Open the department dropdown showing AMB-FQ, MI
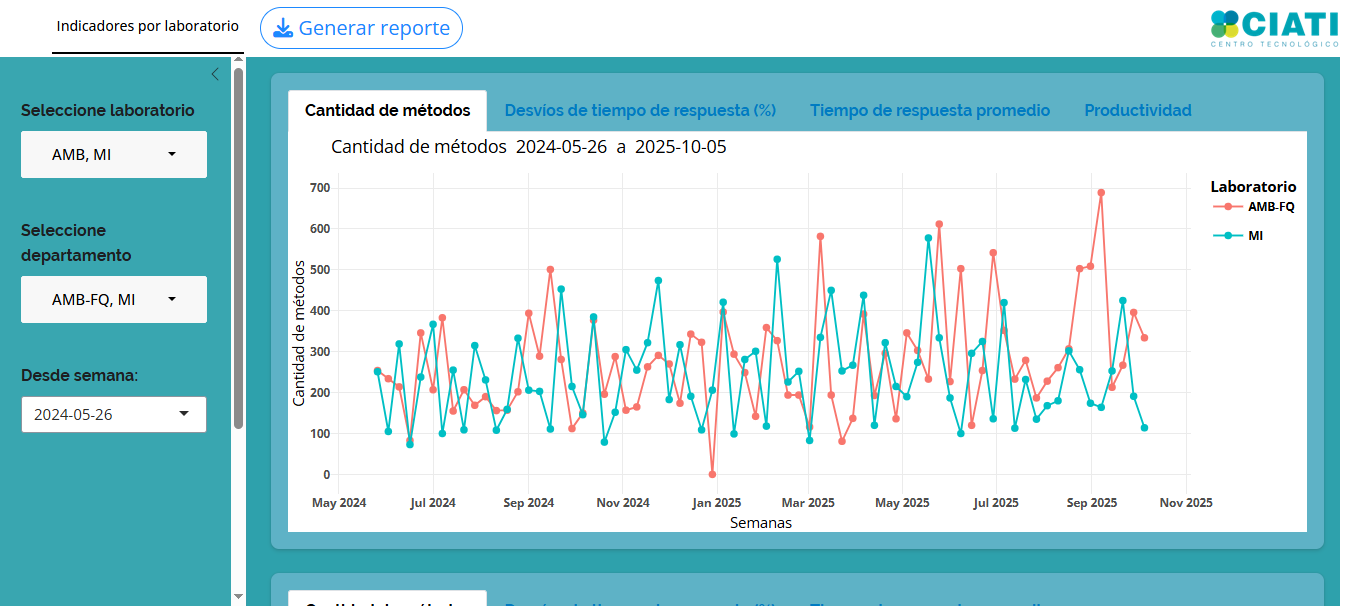This screenshot has width=1366, height=610. coord(114,300)
